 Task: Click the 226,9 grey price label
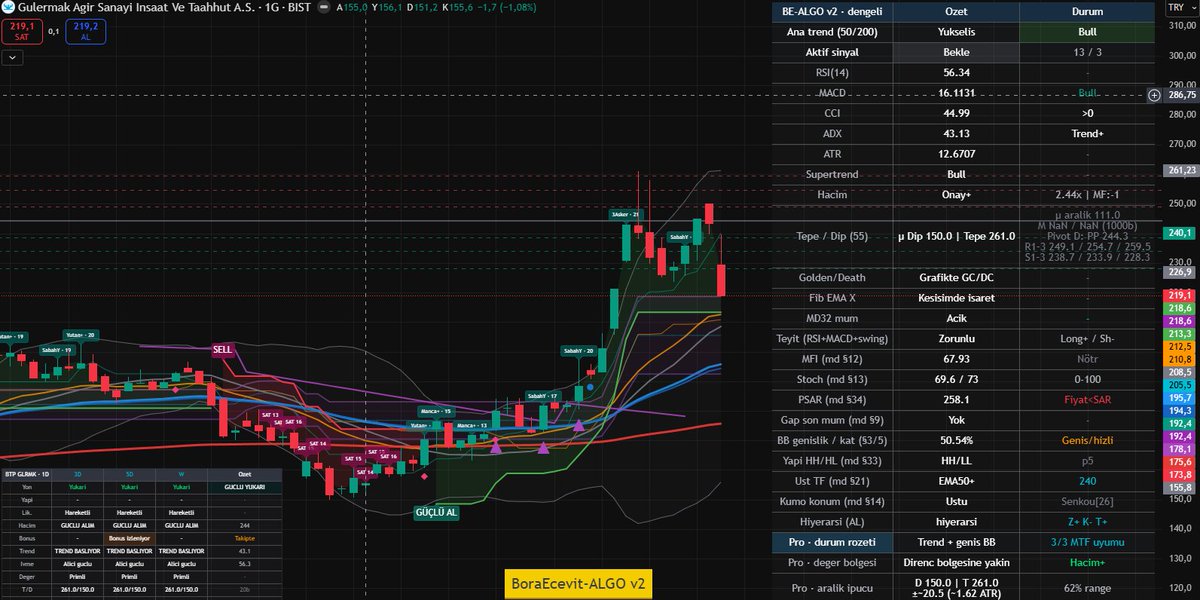click(1181, 272)
